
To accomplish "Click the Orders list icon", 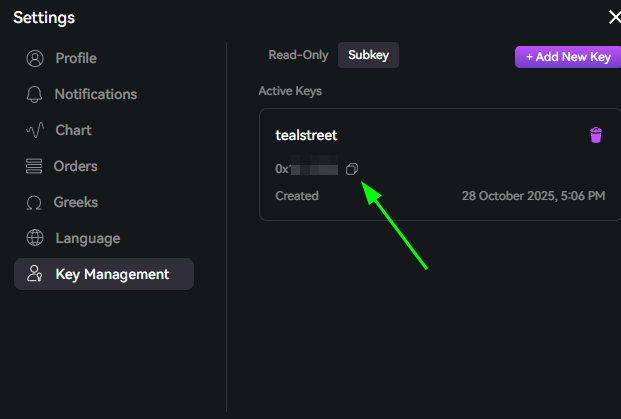I will [x=35, y=166].
